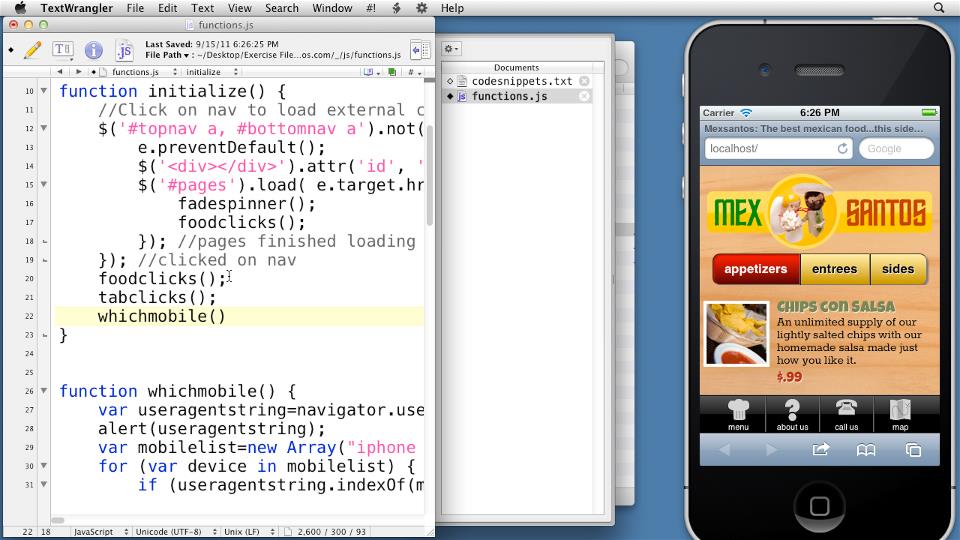Tap Safari back arrow in simulator
Image resolution: width=960 pixels, height=540 pixels.
pos(726,450)
